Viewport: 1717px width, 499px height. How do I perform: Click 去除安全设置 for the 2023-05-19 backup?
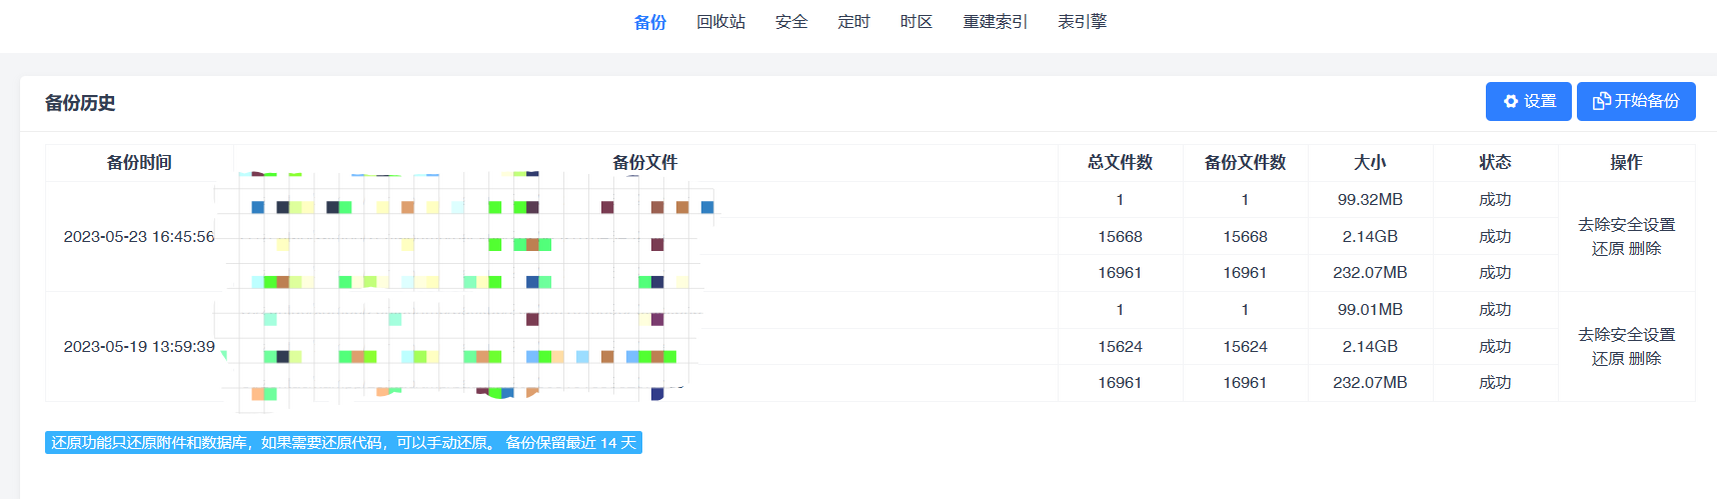tap(1626, 335)
